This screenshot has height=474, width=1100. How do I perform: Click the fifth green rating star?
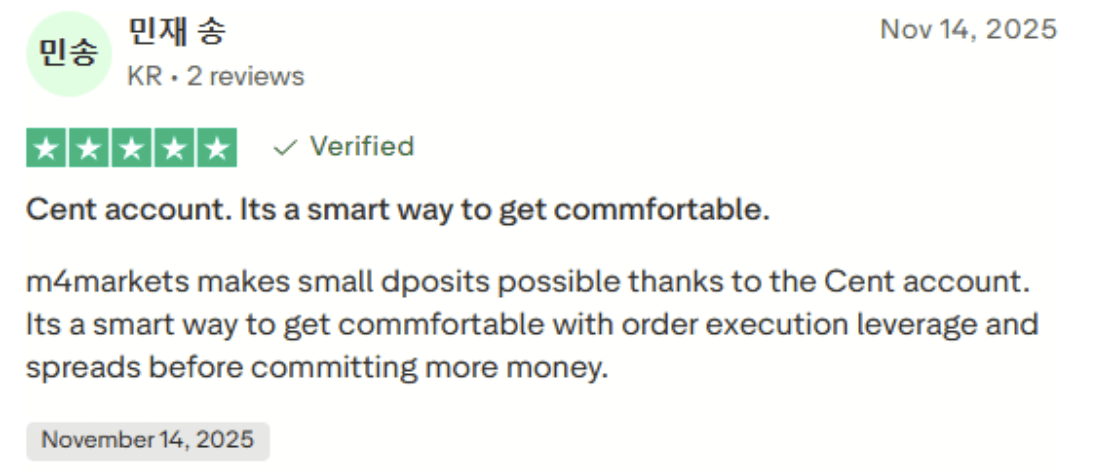tap(216, 148)
